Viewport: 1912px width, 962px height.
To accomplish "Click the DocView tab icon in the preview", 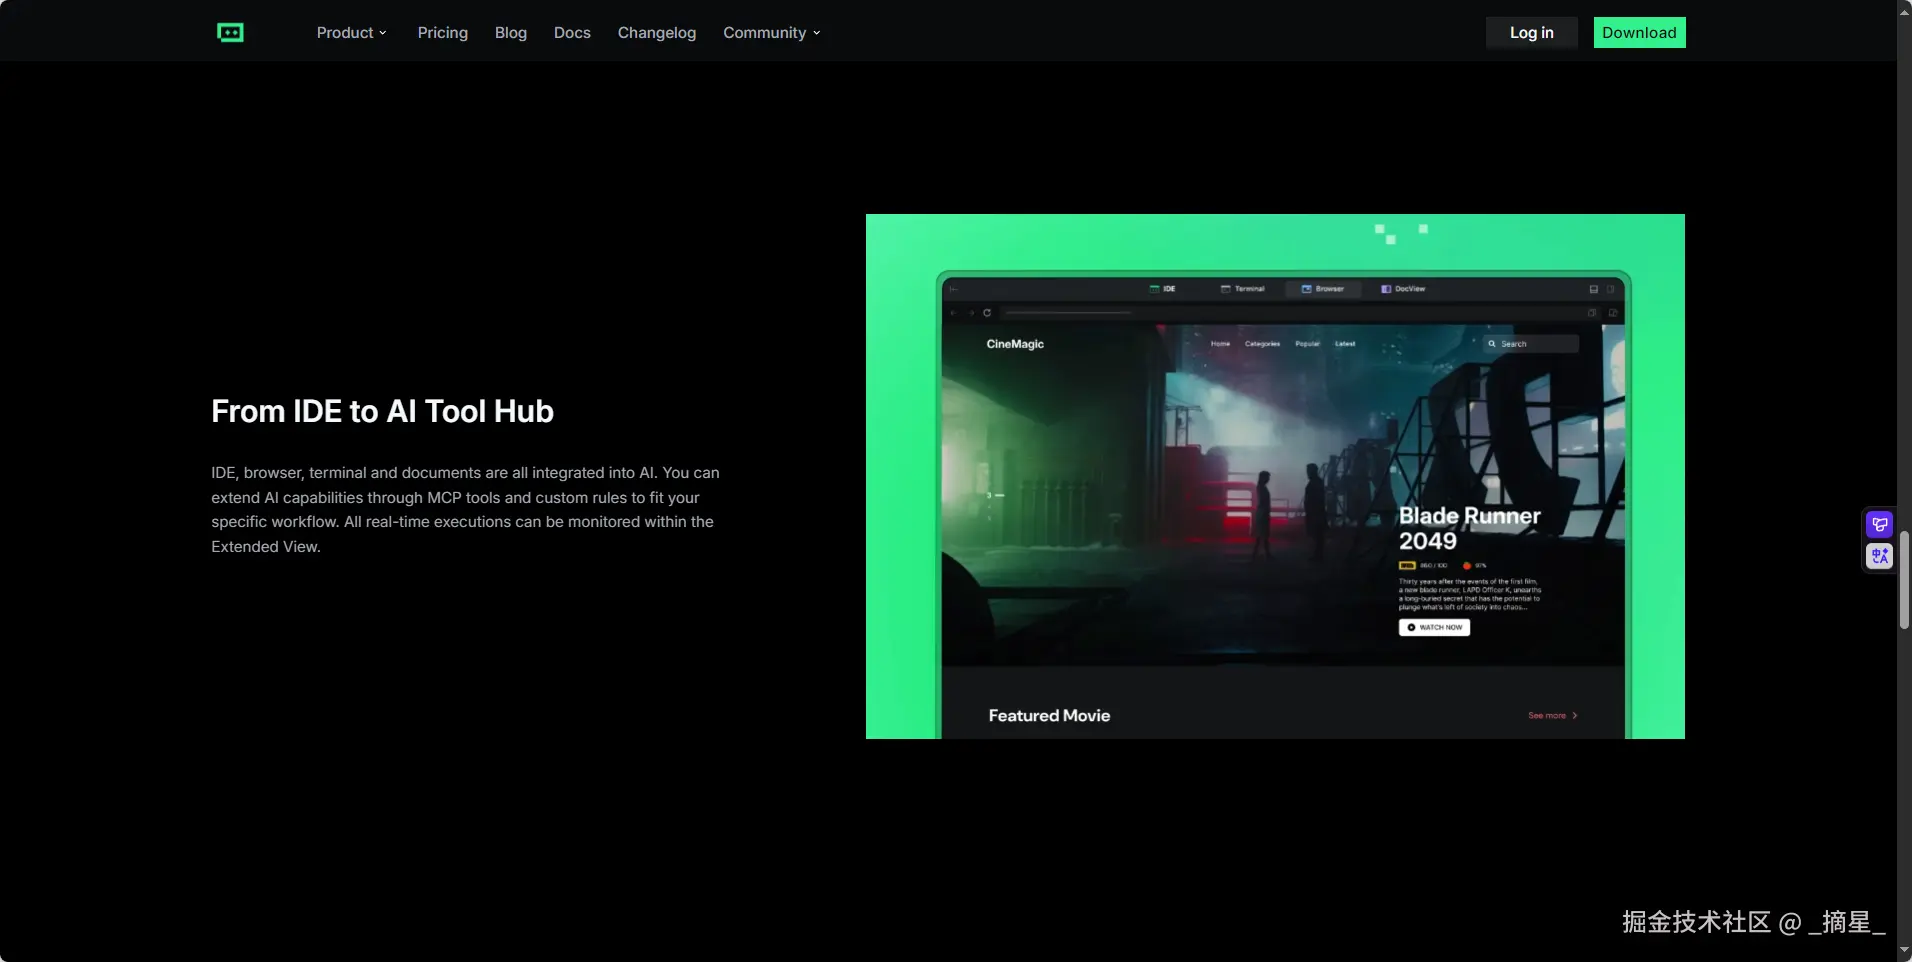I will pos(1386,289).
